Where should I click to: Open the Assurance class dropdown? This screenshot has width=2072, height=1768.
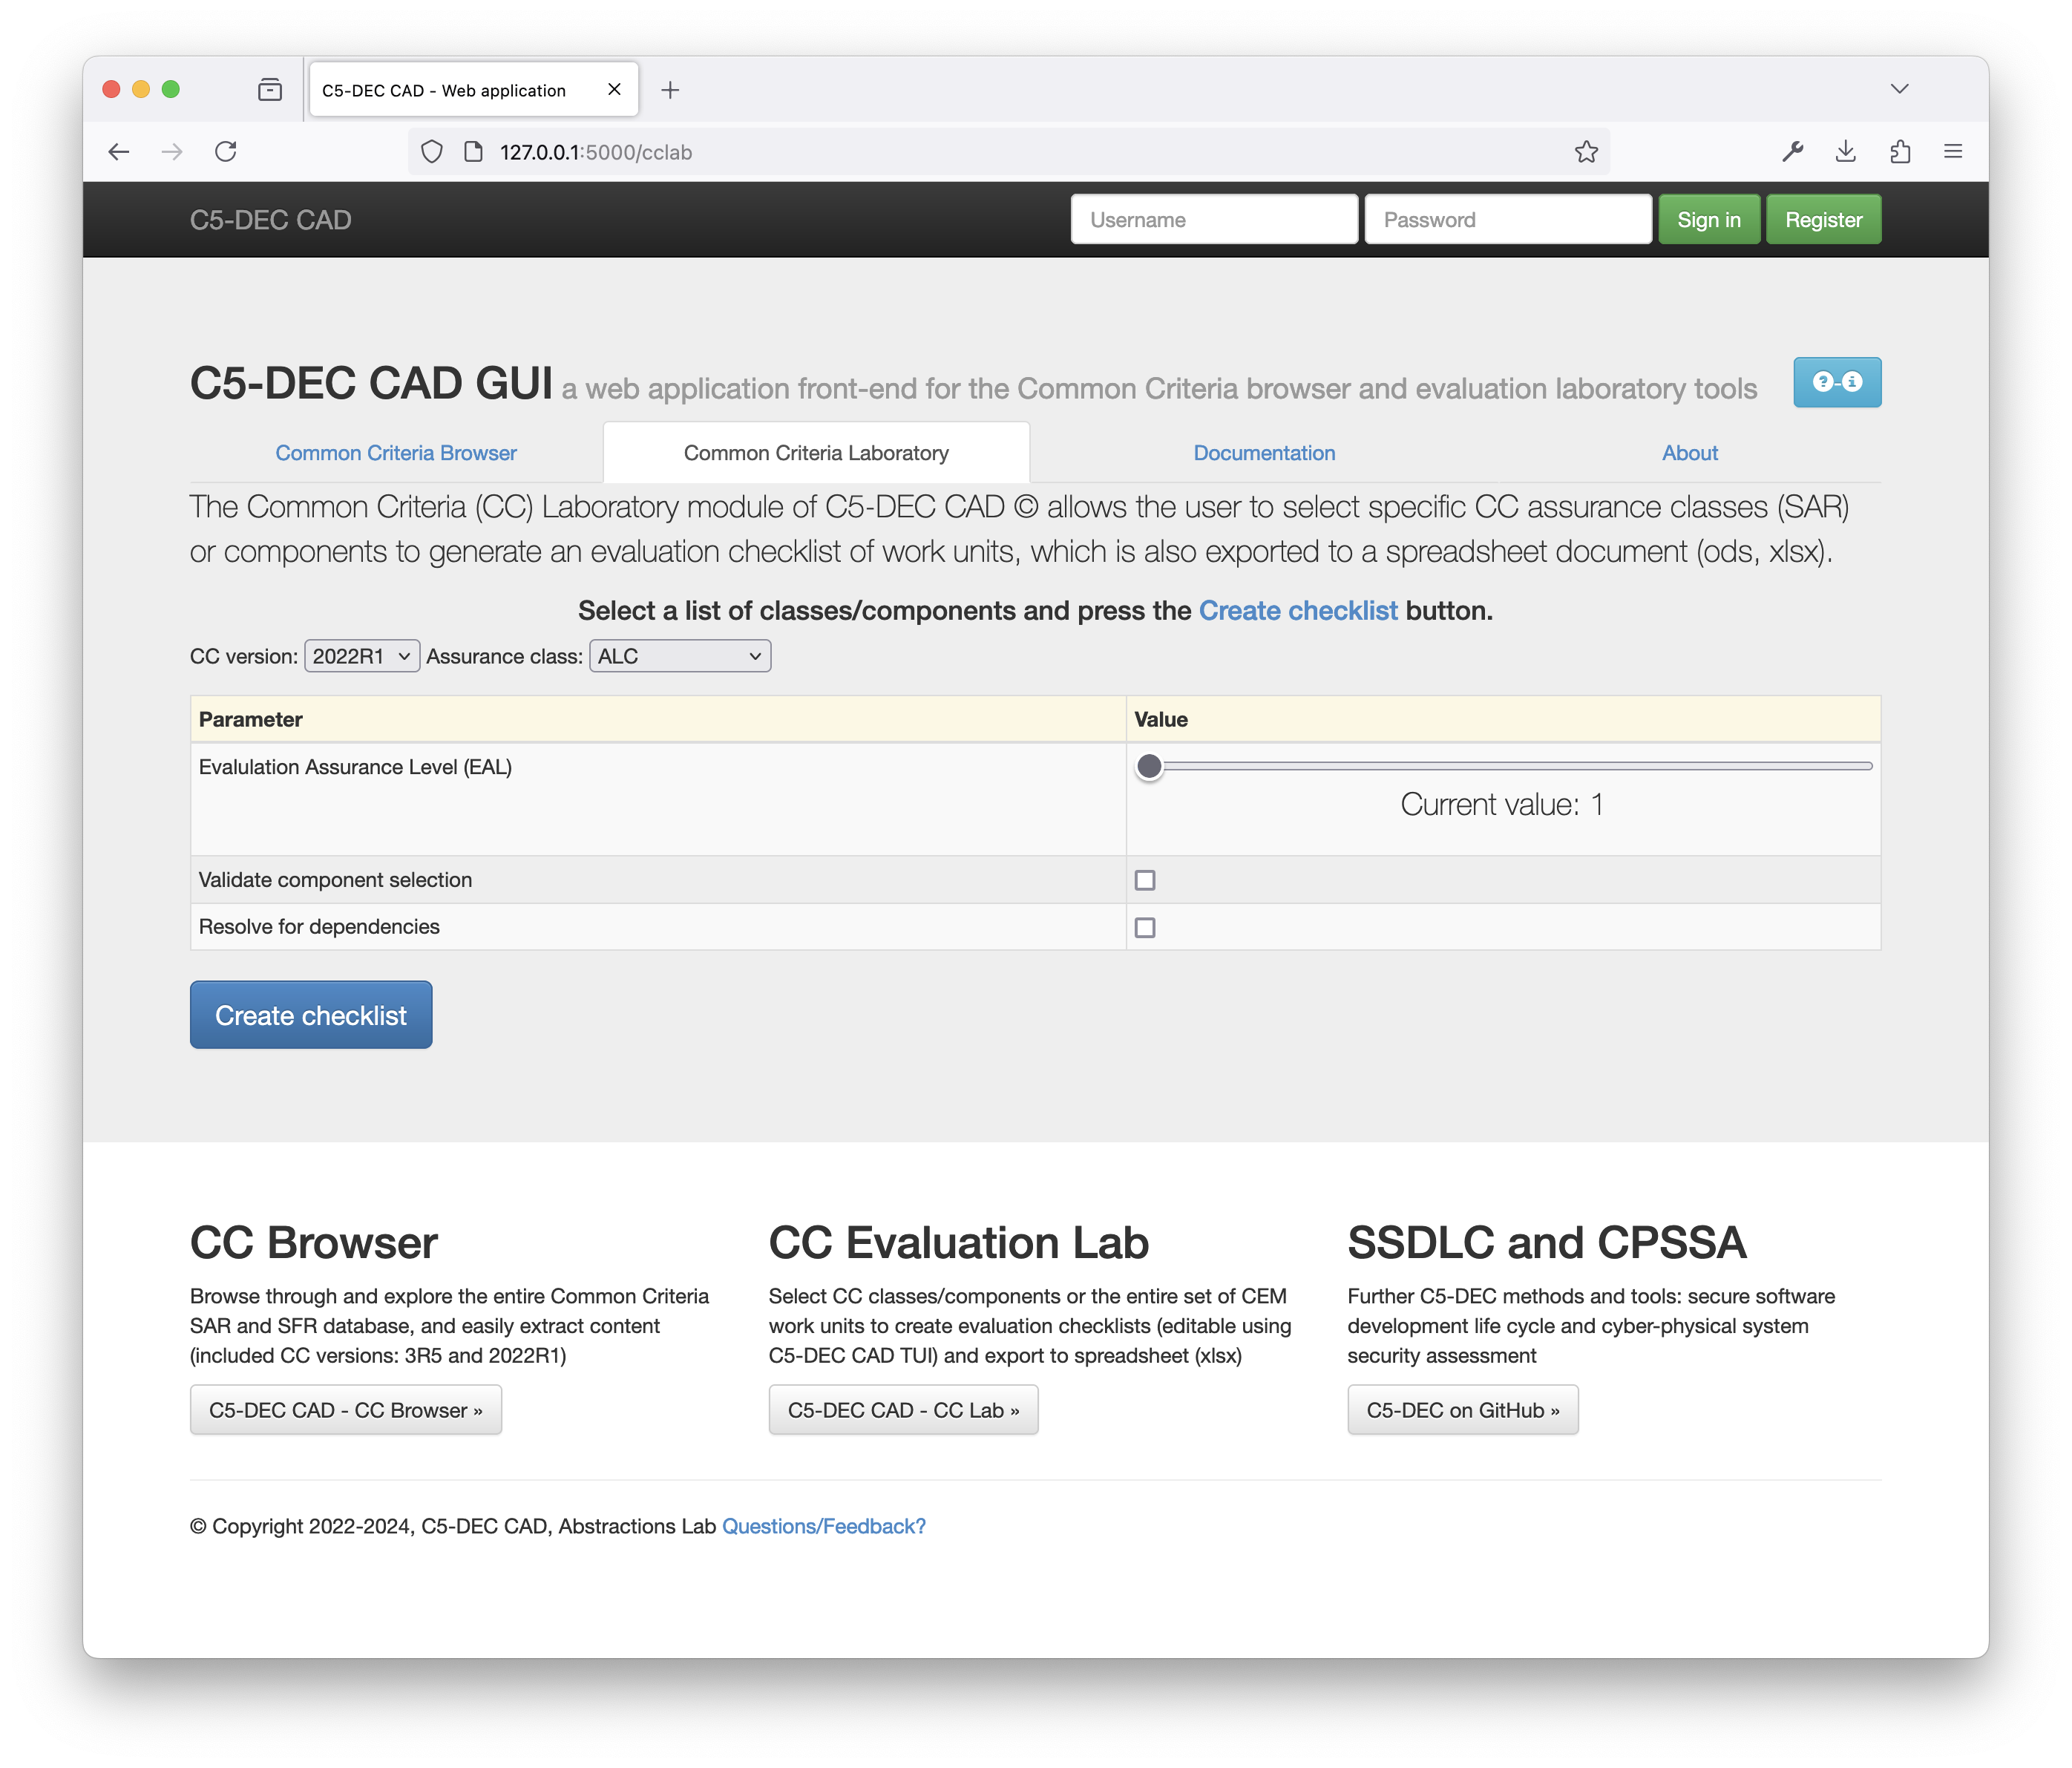pos(680,656)
